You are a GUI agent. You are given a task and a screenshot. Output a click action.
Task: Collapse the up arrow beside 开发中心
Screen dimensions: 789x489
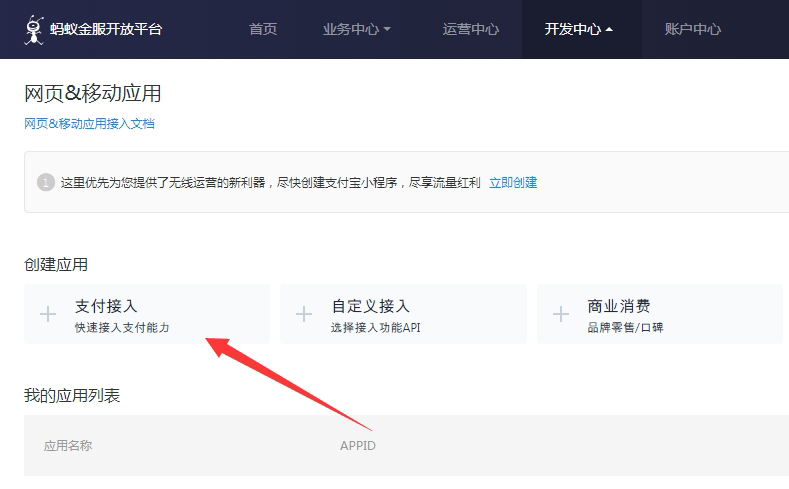(609, 30)
